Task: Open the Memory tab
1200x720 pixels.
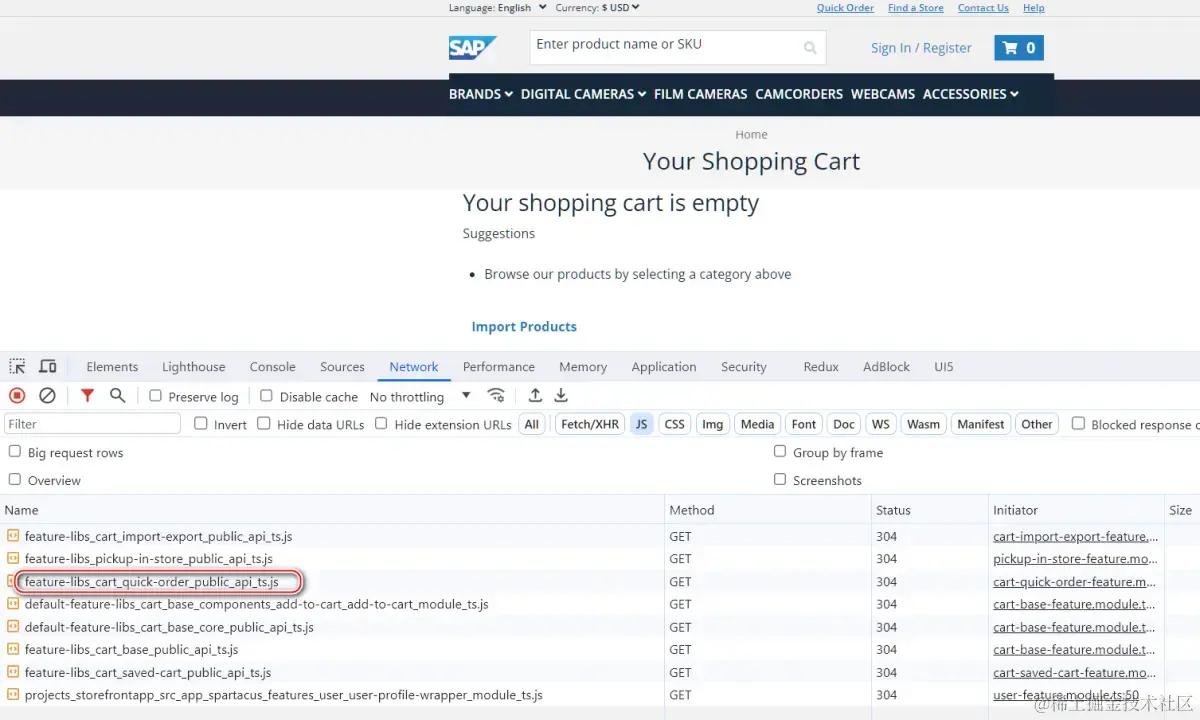Action: click(x=583, y=367)
